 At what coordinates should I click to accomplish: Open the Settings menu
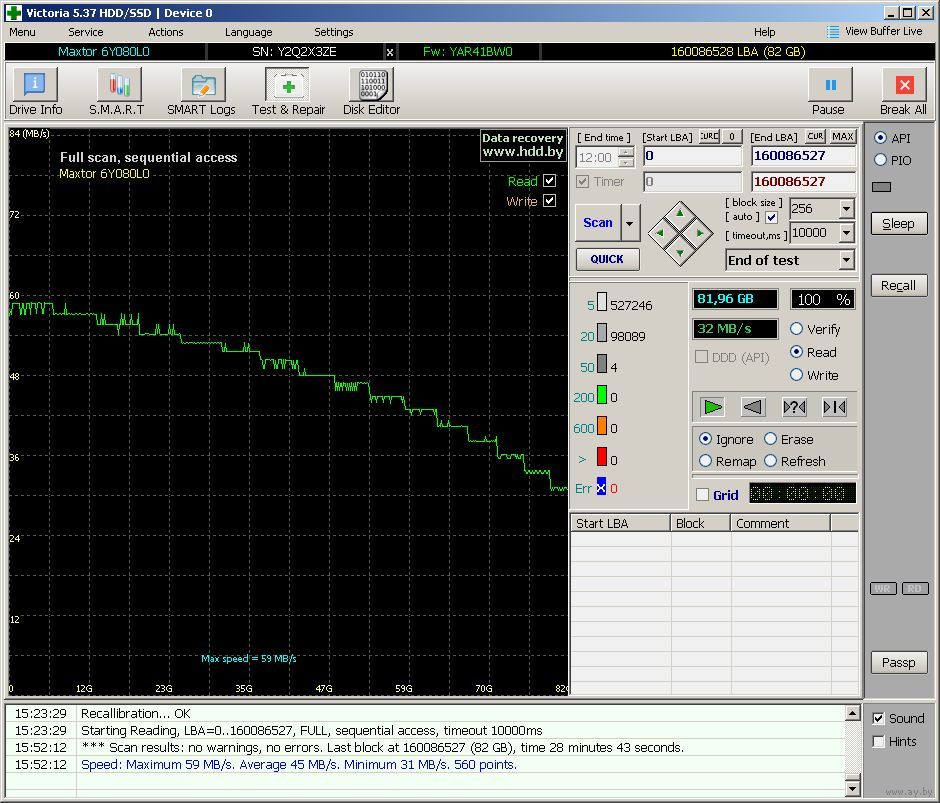334,32
